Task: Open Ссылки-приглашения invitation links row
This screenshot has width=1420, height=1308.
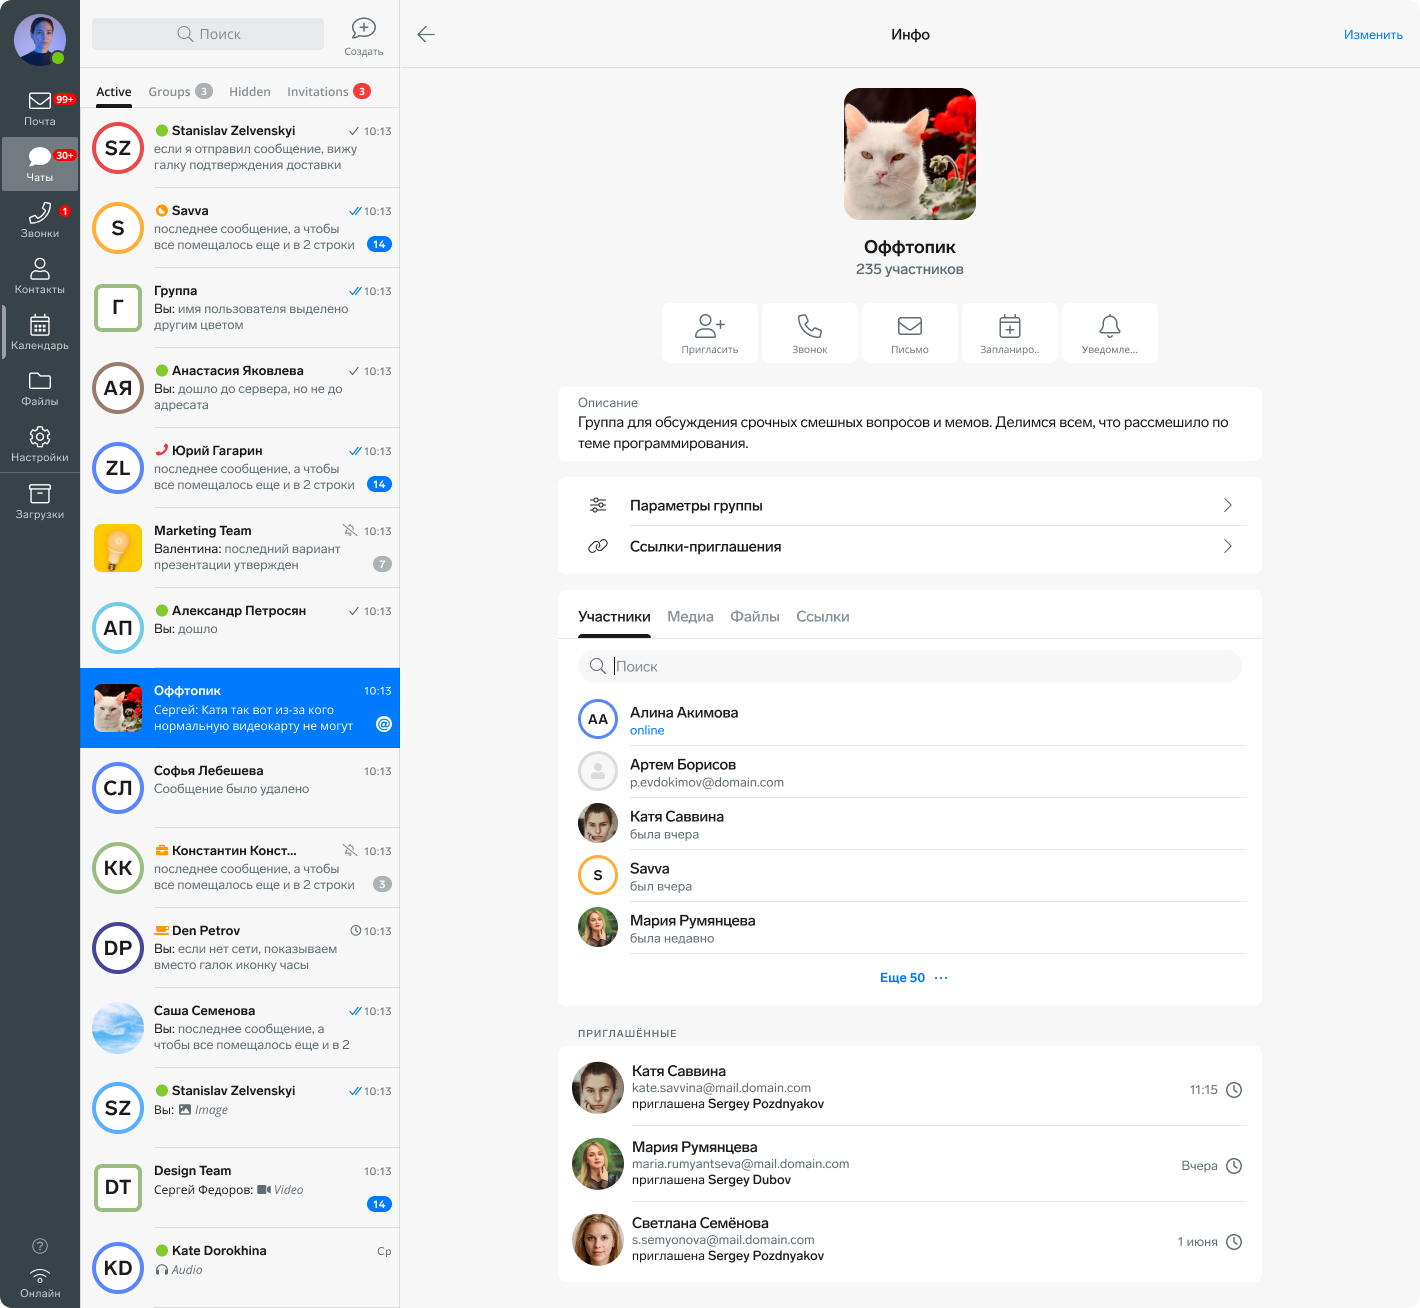Action: pyautogui.click(x=909, y=547)
